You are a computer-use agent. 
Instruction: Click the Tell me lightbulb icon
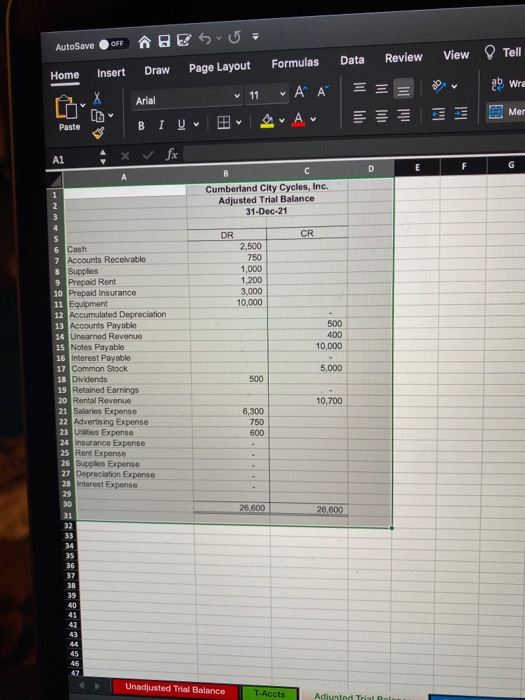pyautogui.click(x=490, y=52)
